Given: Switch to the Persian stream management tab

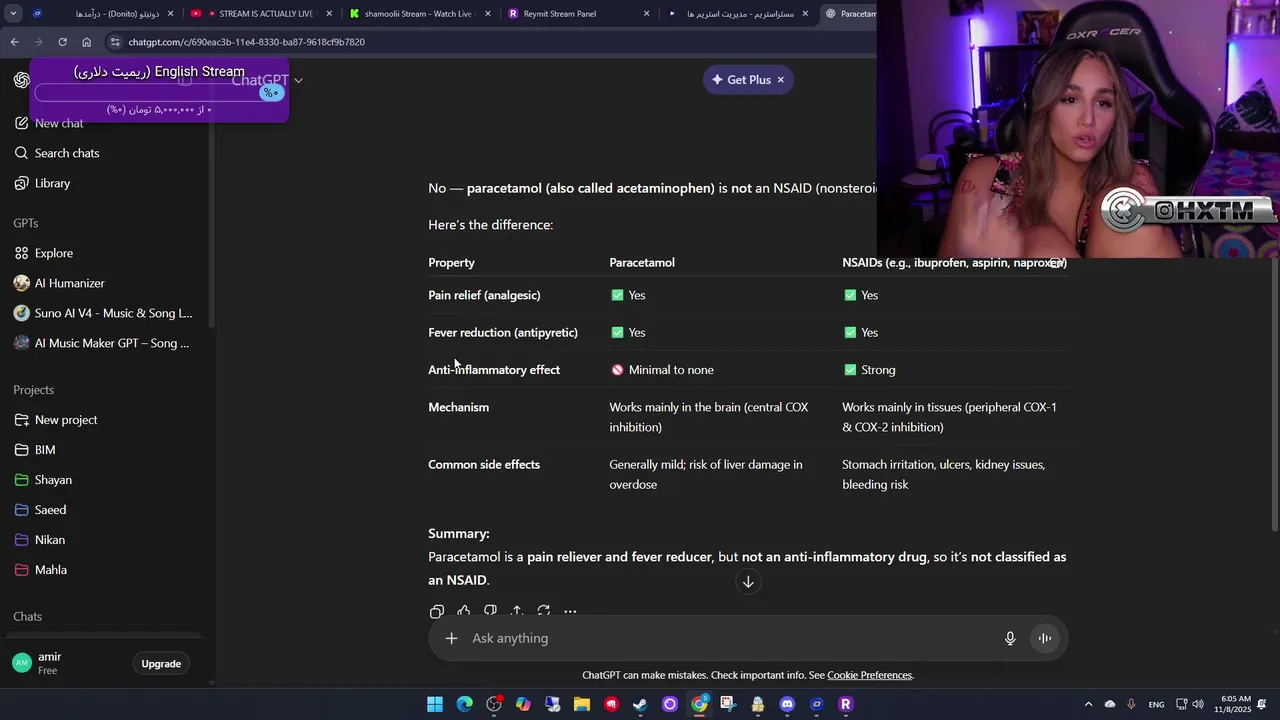Looking at the screenshot, I should (x=738, y=14).
